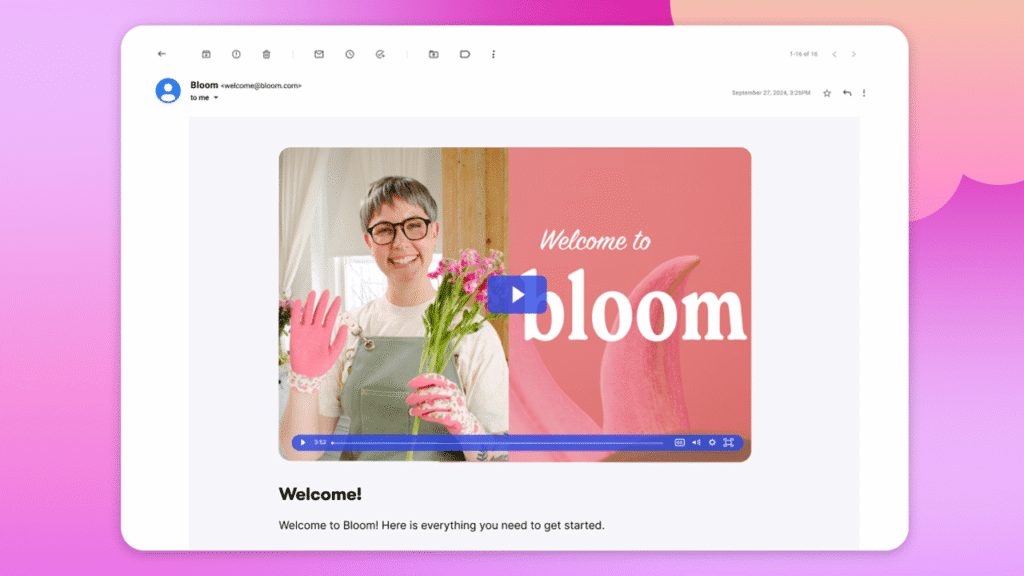
Task: Add email to tasks
Action: (x=380, y=54)
